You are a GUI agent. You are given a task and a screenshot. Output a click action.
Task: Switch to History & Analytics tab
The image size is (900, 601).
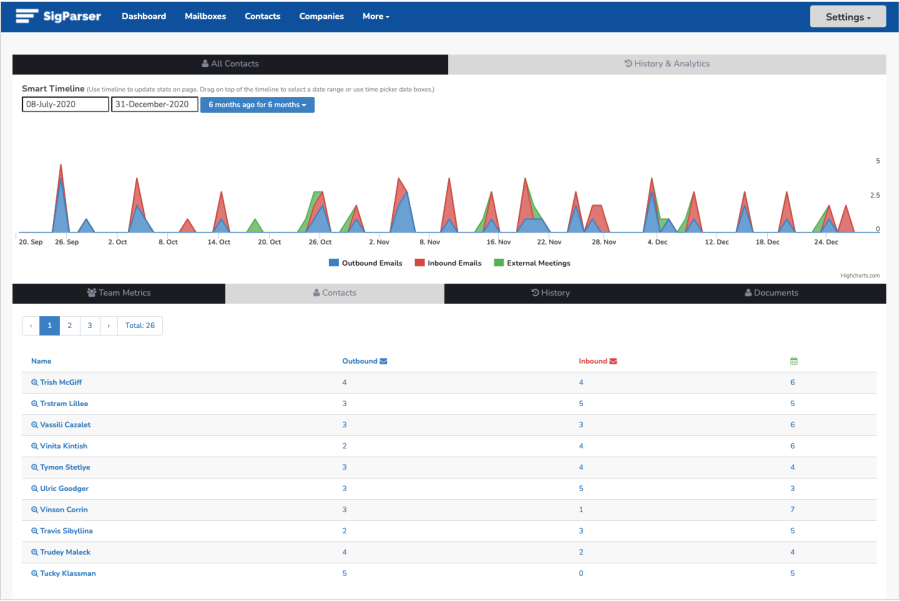667,64
